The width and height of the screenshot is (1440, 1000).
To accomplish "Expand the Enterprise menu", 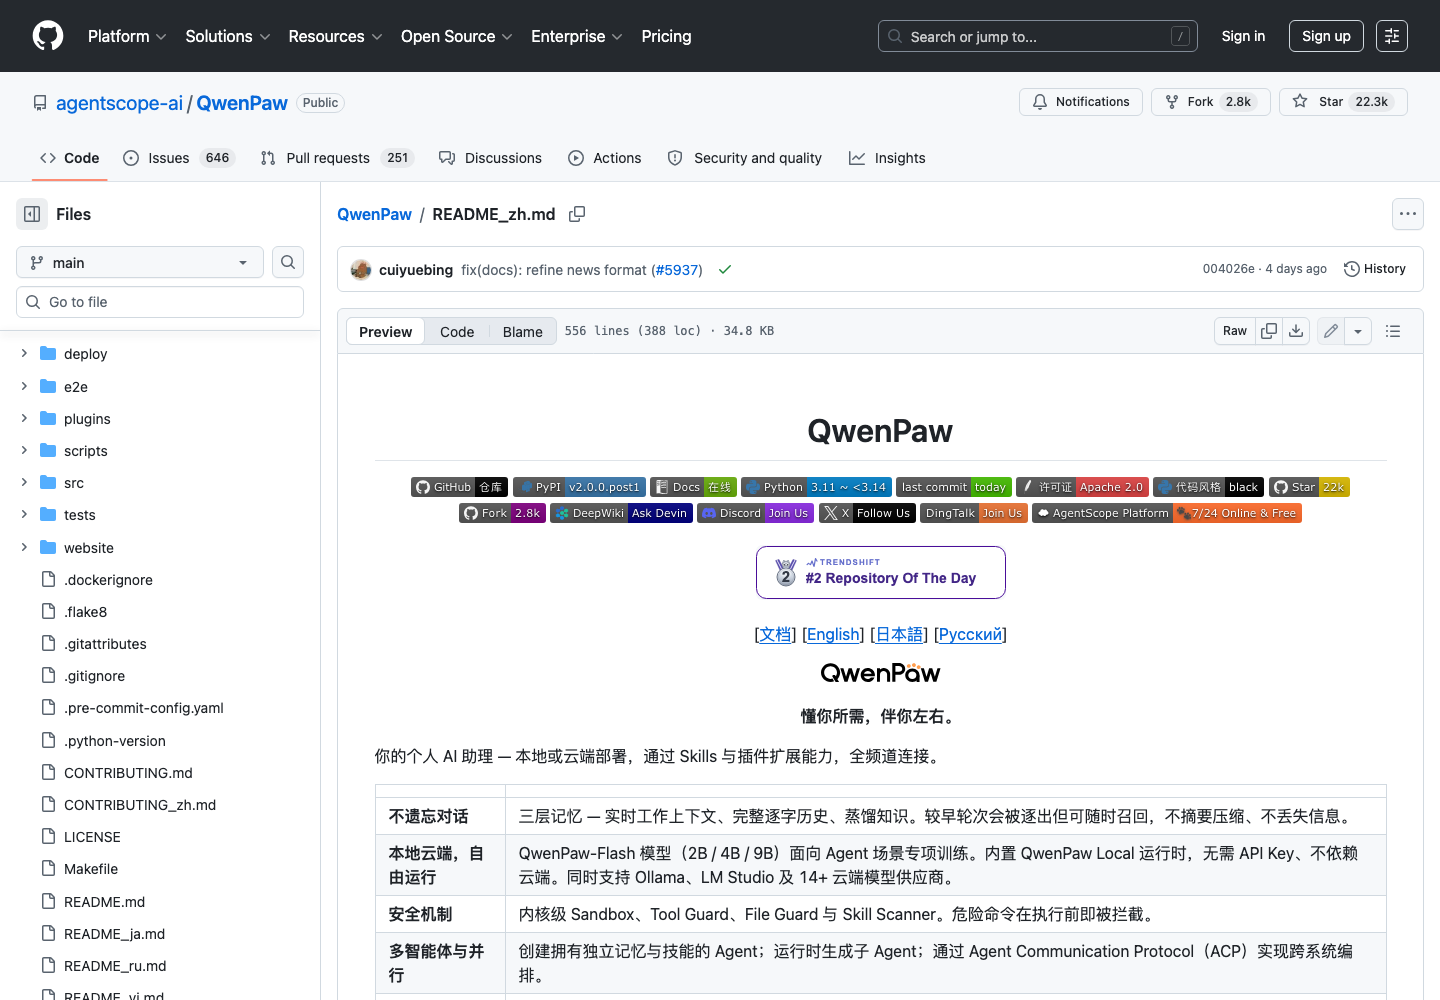I will click(x=576, y=36).
